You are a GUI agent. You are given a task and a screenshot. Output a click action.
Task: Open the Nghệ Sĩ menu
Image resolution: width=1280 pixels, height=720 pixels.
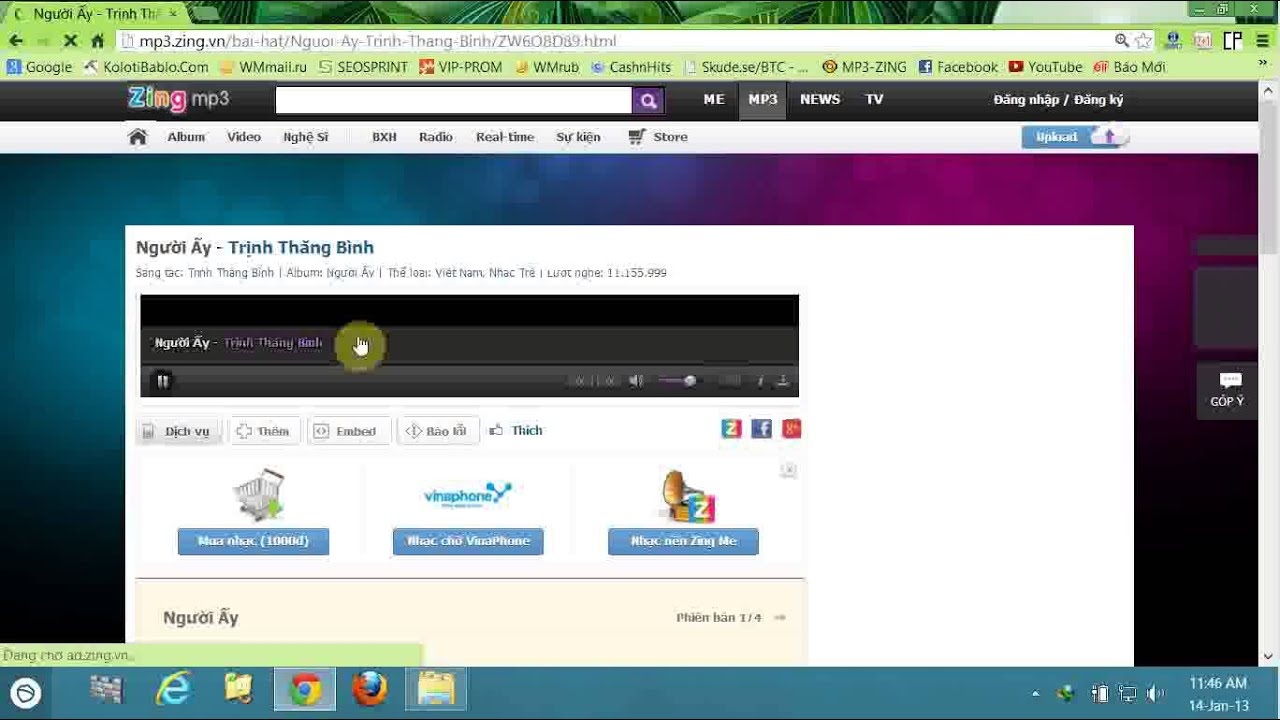click(305, 137)
